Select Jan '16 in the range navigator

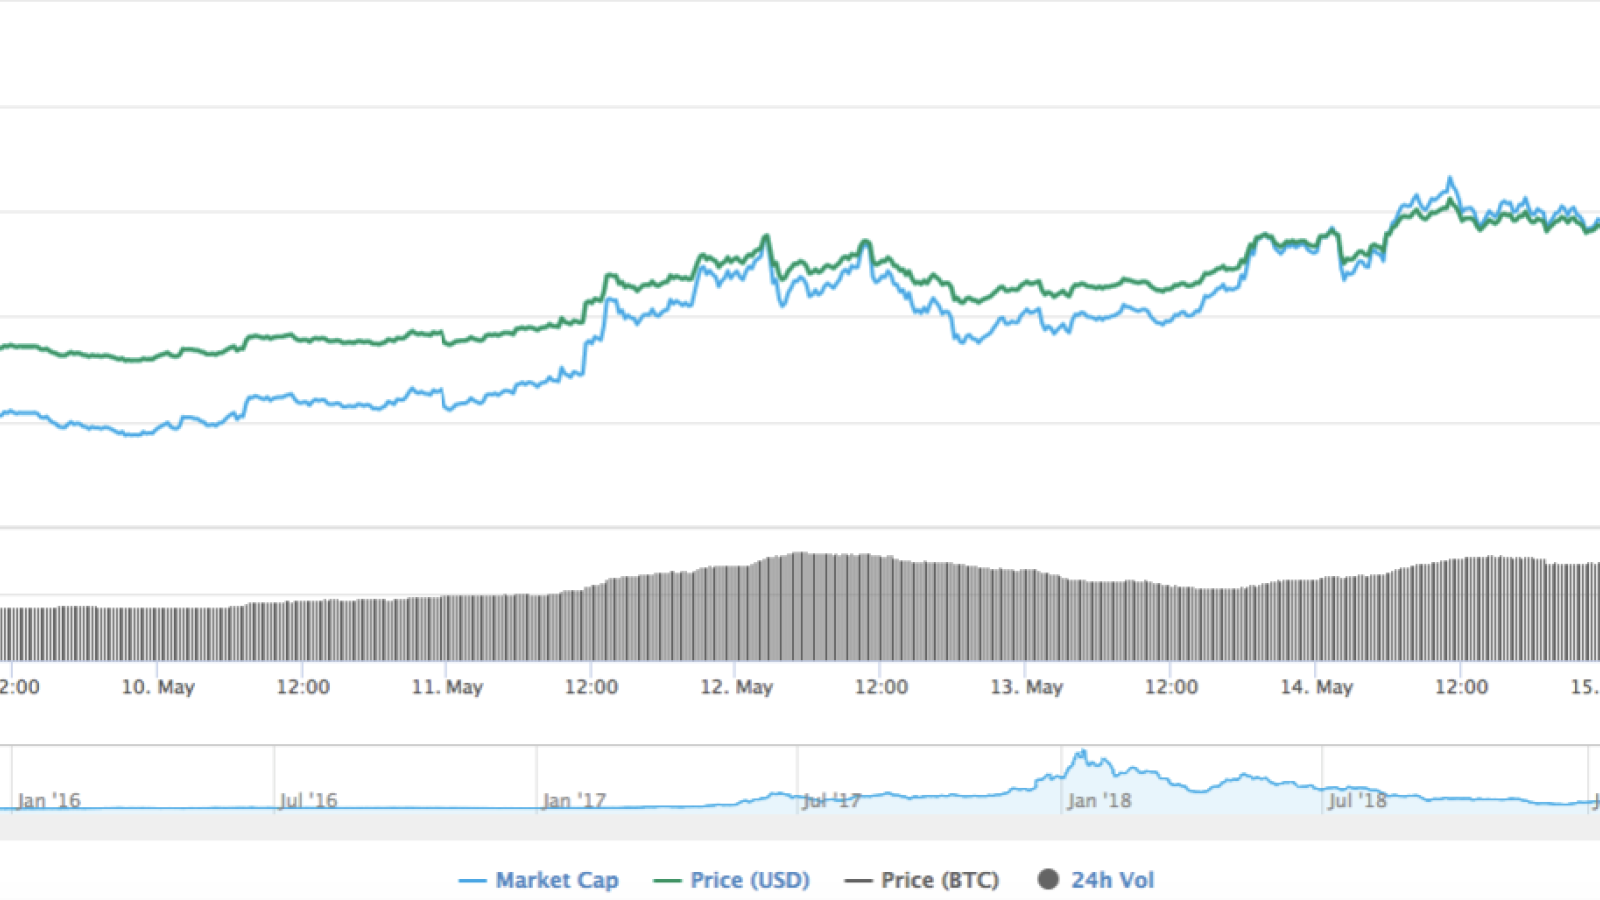[x=49, y=800]
